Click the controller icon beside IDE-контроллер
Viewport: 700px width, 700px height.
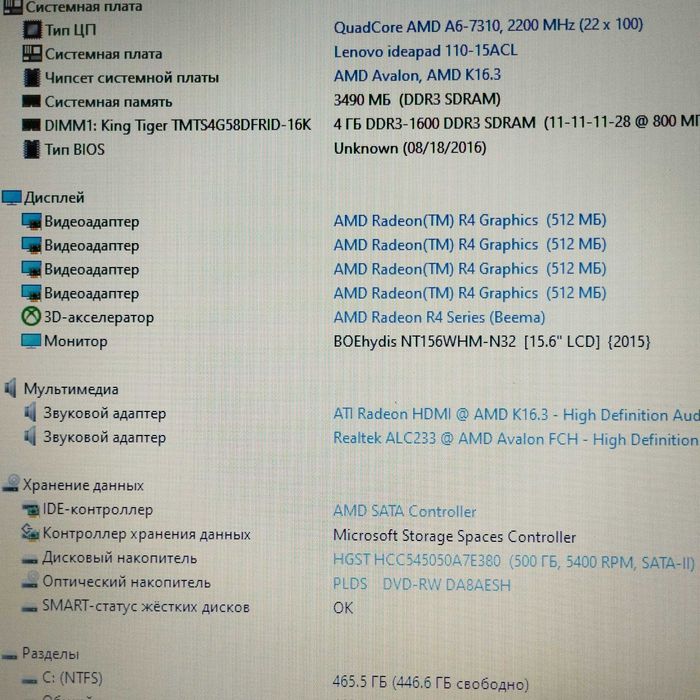pyautogui.click(x=31, y=510)
